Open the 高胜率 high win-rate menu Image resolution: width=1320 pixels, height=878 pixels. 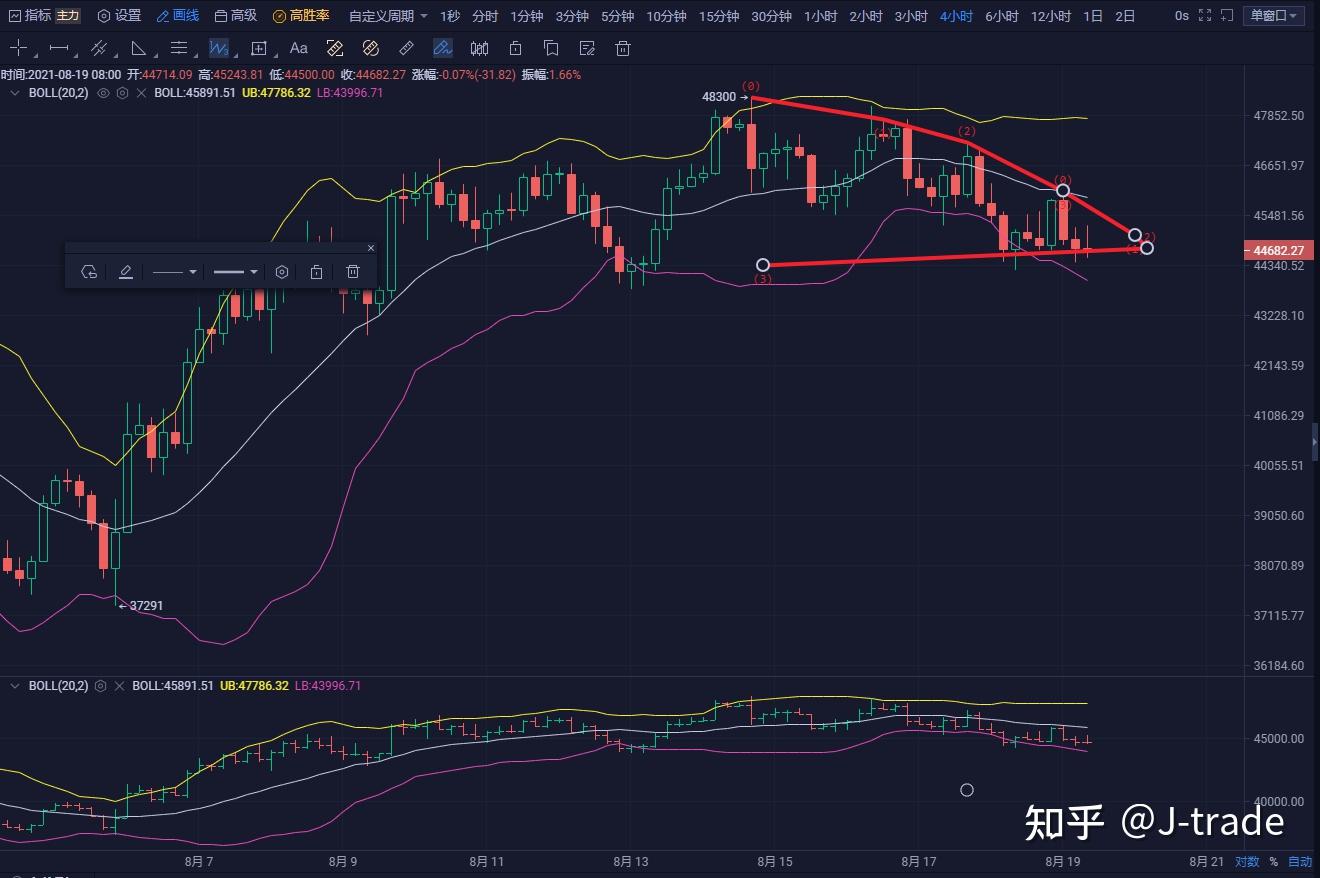click(301, 16)
